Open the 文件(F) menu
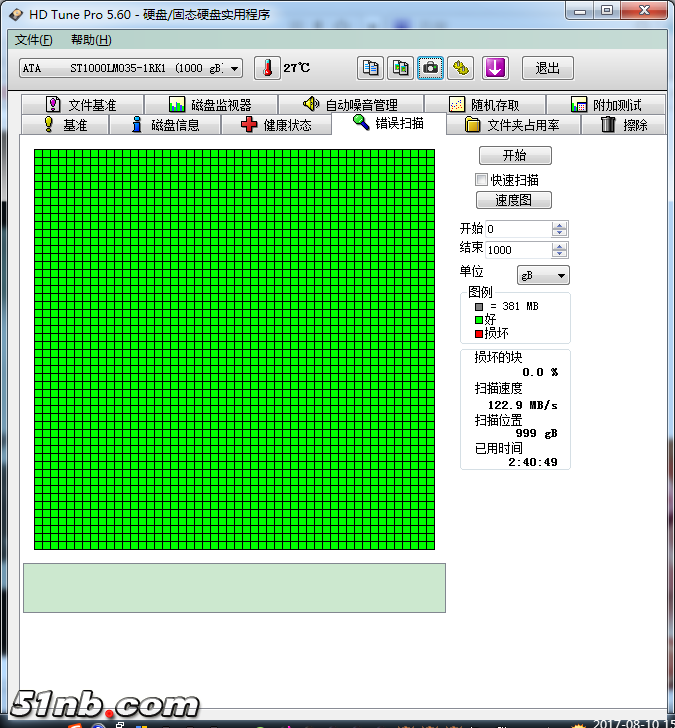This screenshot has width=675, height=728. tap(34, 40)
